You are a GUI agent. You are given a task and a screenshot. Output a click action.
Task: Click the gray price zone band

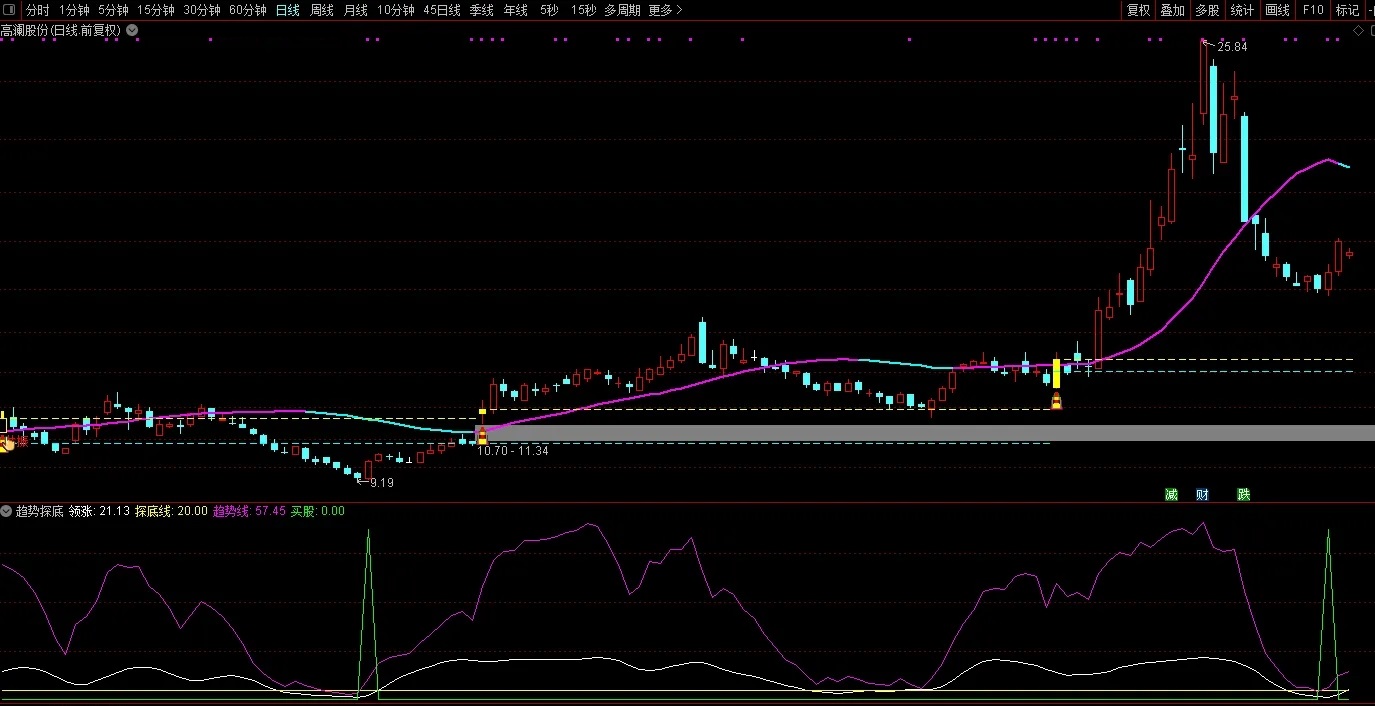(900, 433)
